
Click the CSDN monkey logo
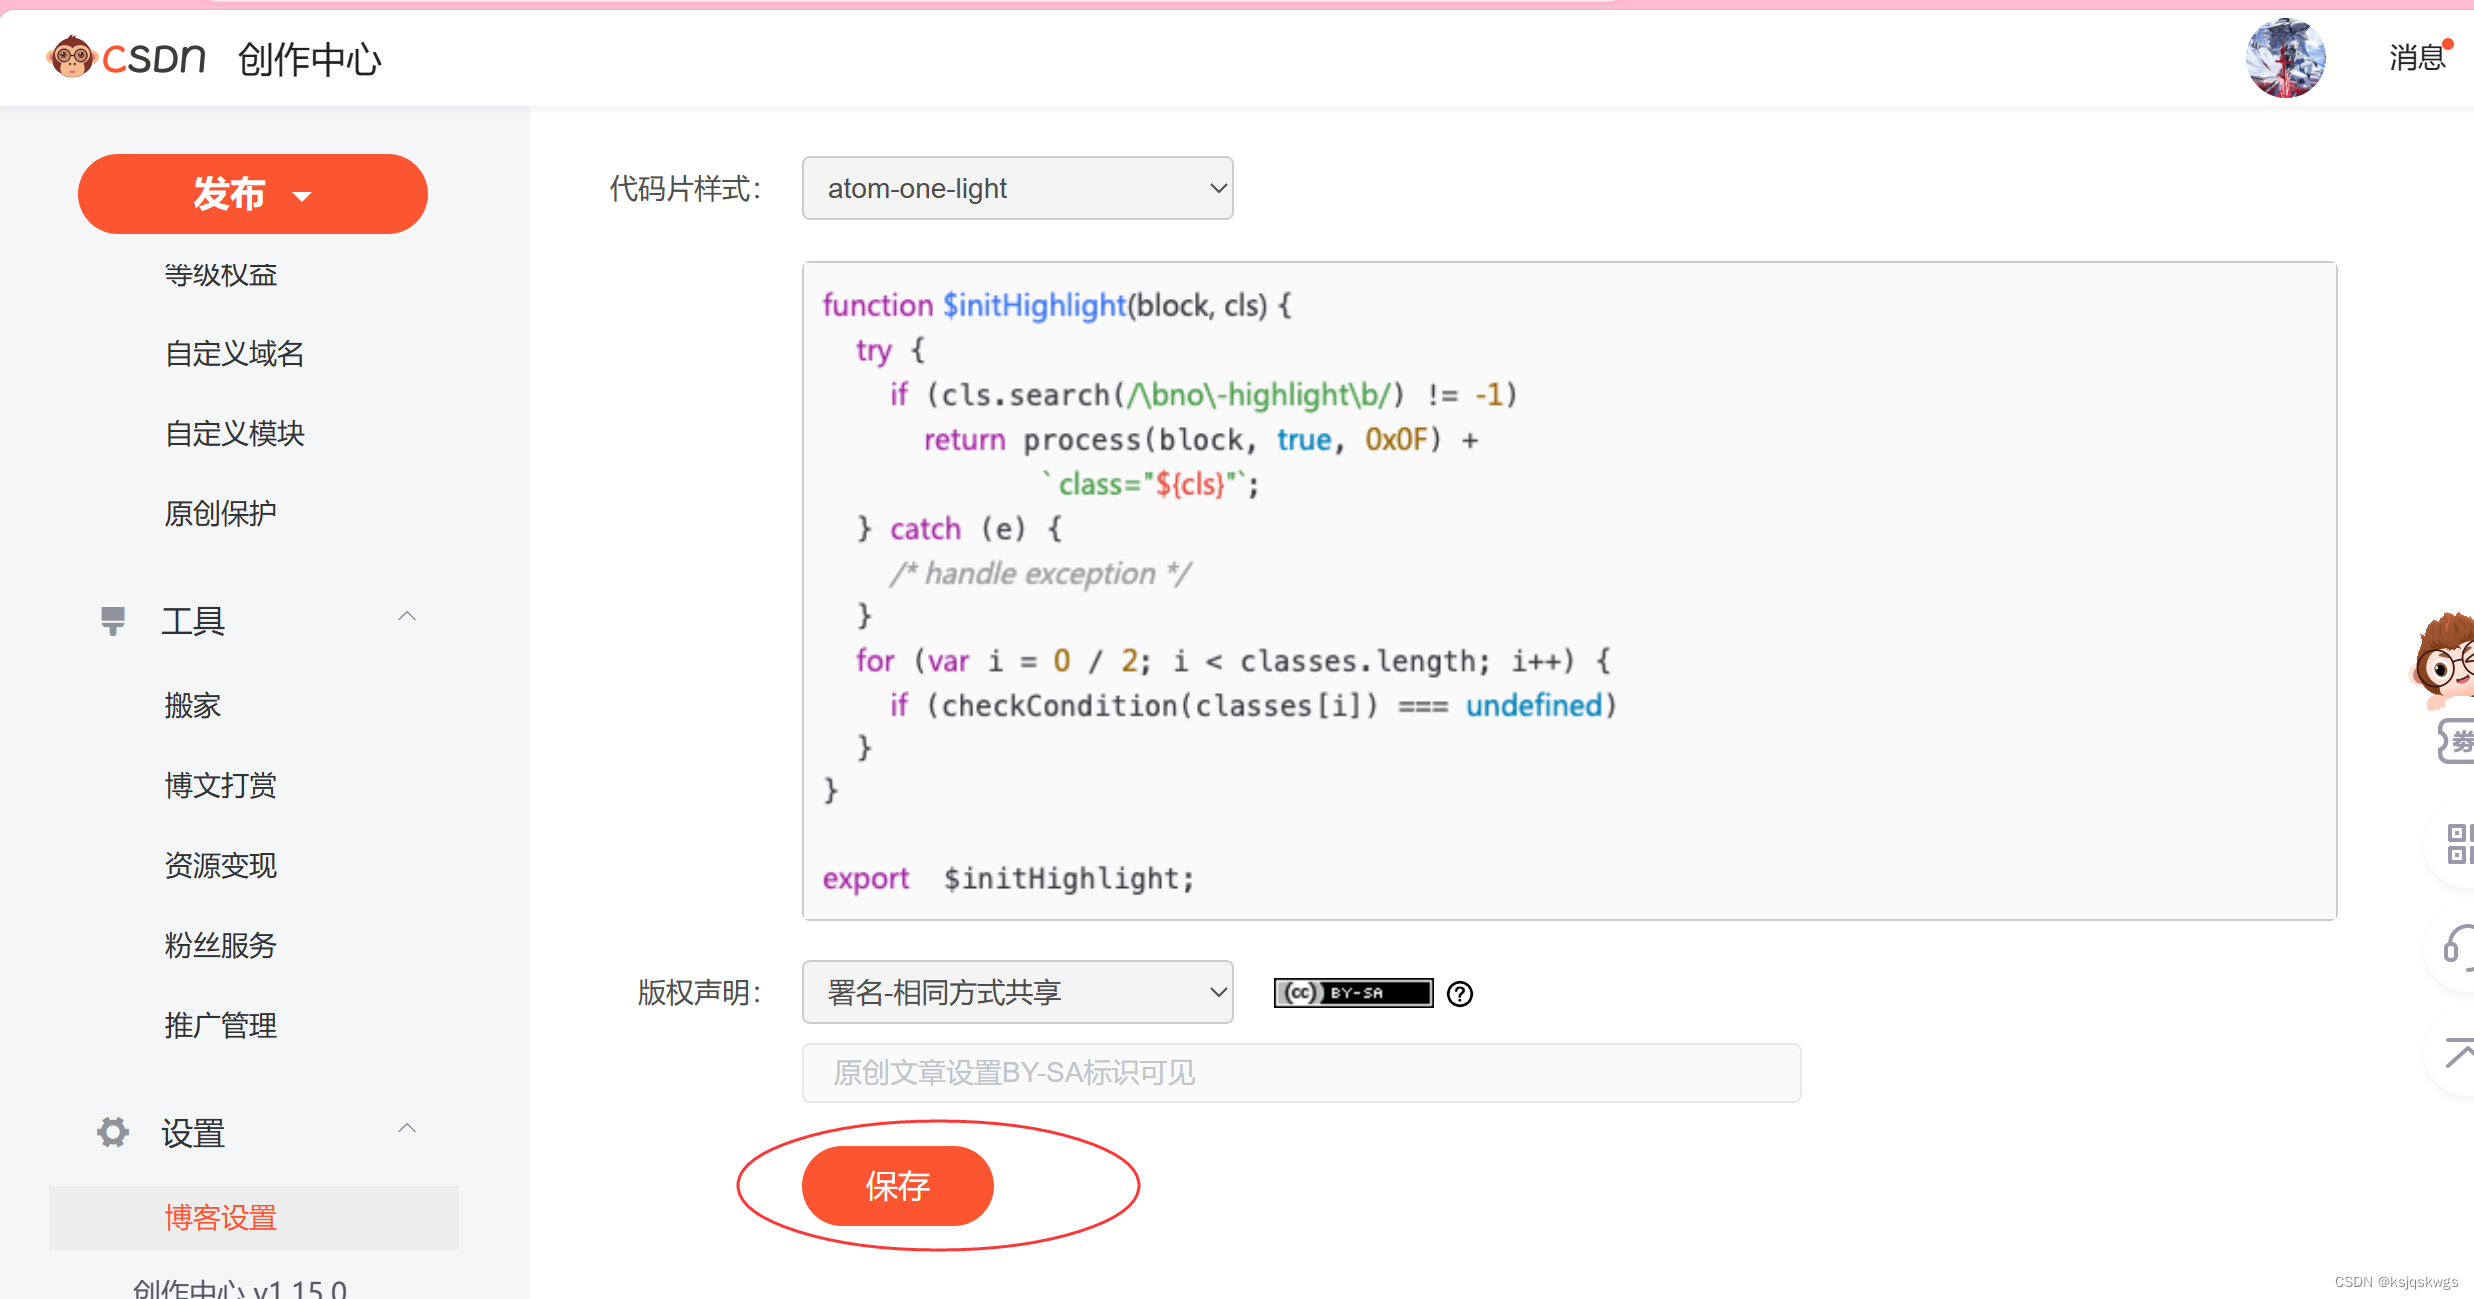point(126,57)
